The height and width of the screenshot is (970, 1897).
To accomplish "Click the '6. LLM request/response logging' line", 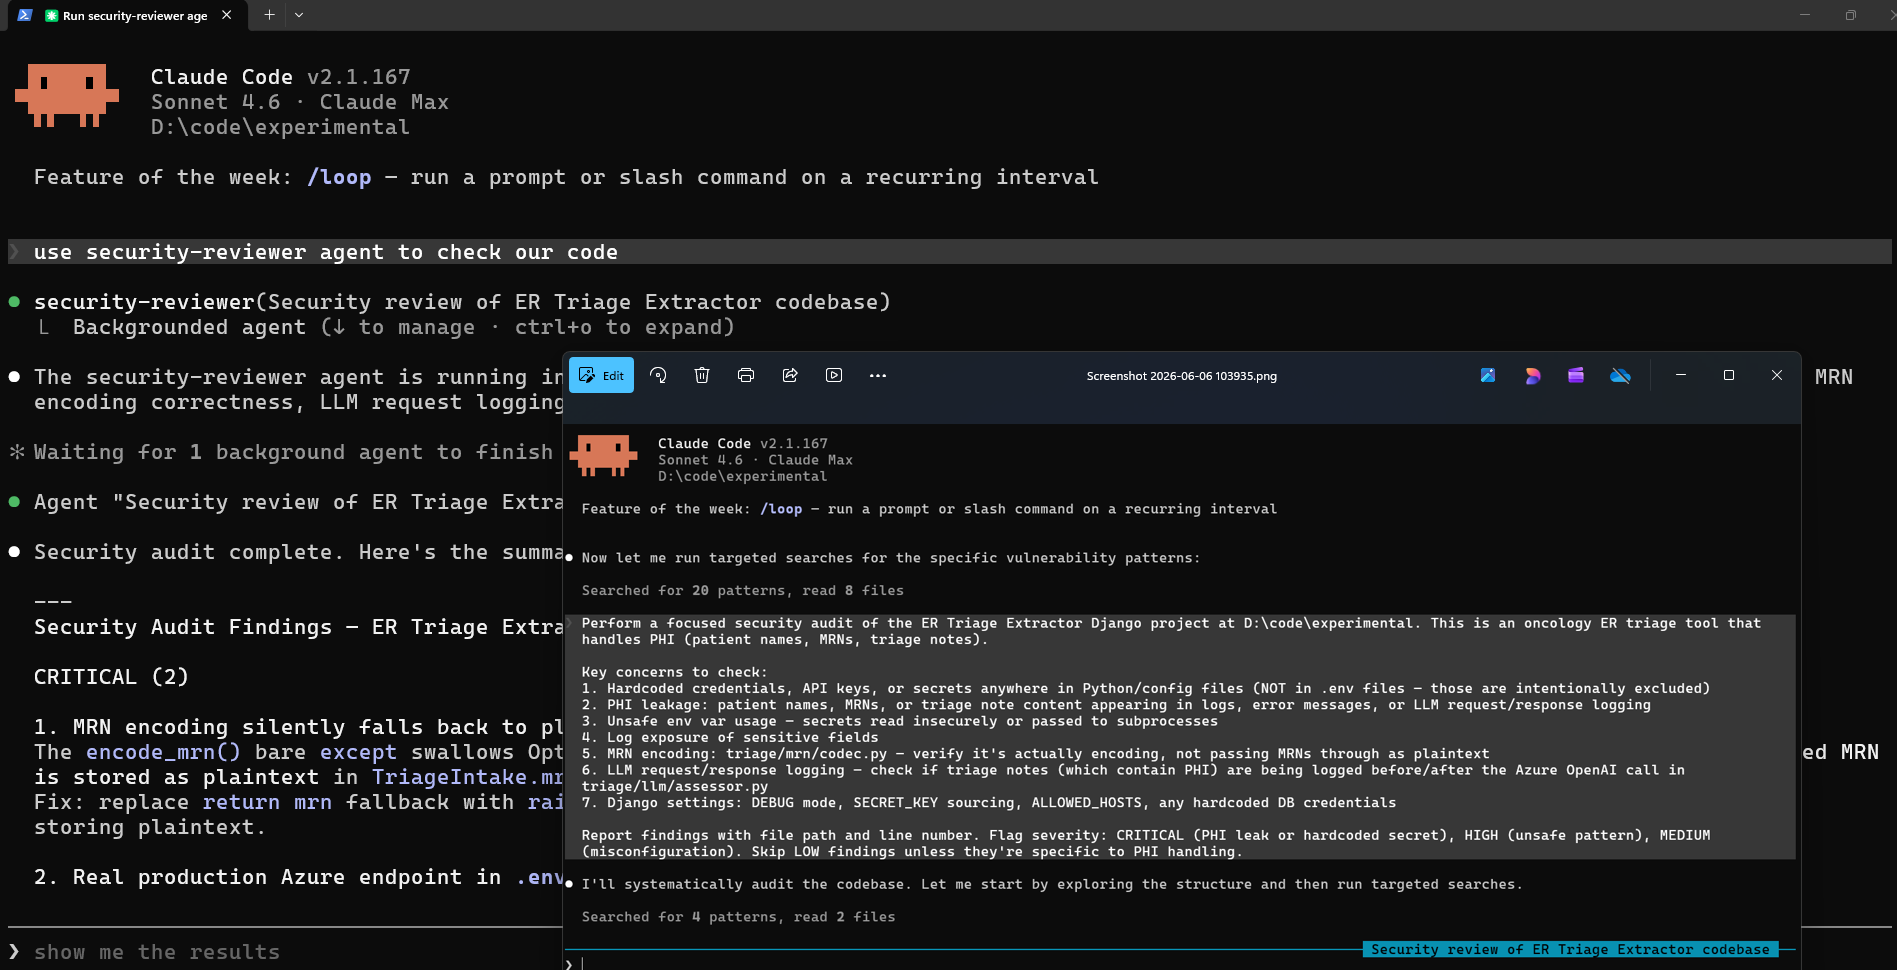I will [x=1133, y=778].
